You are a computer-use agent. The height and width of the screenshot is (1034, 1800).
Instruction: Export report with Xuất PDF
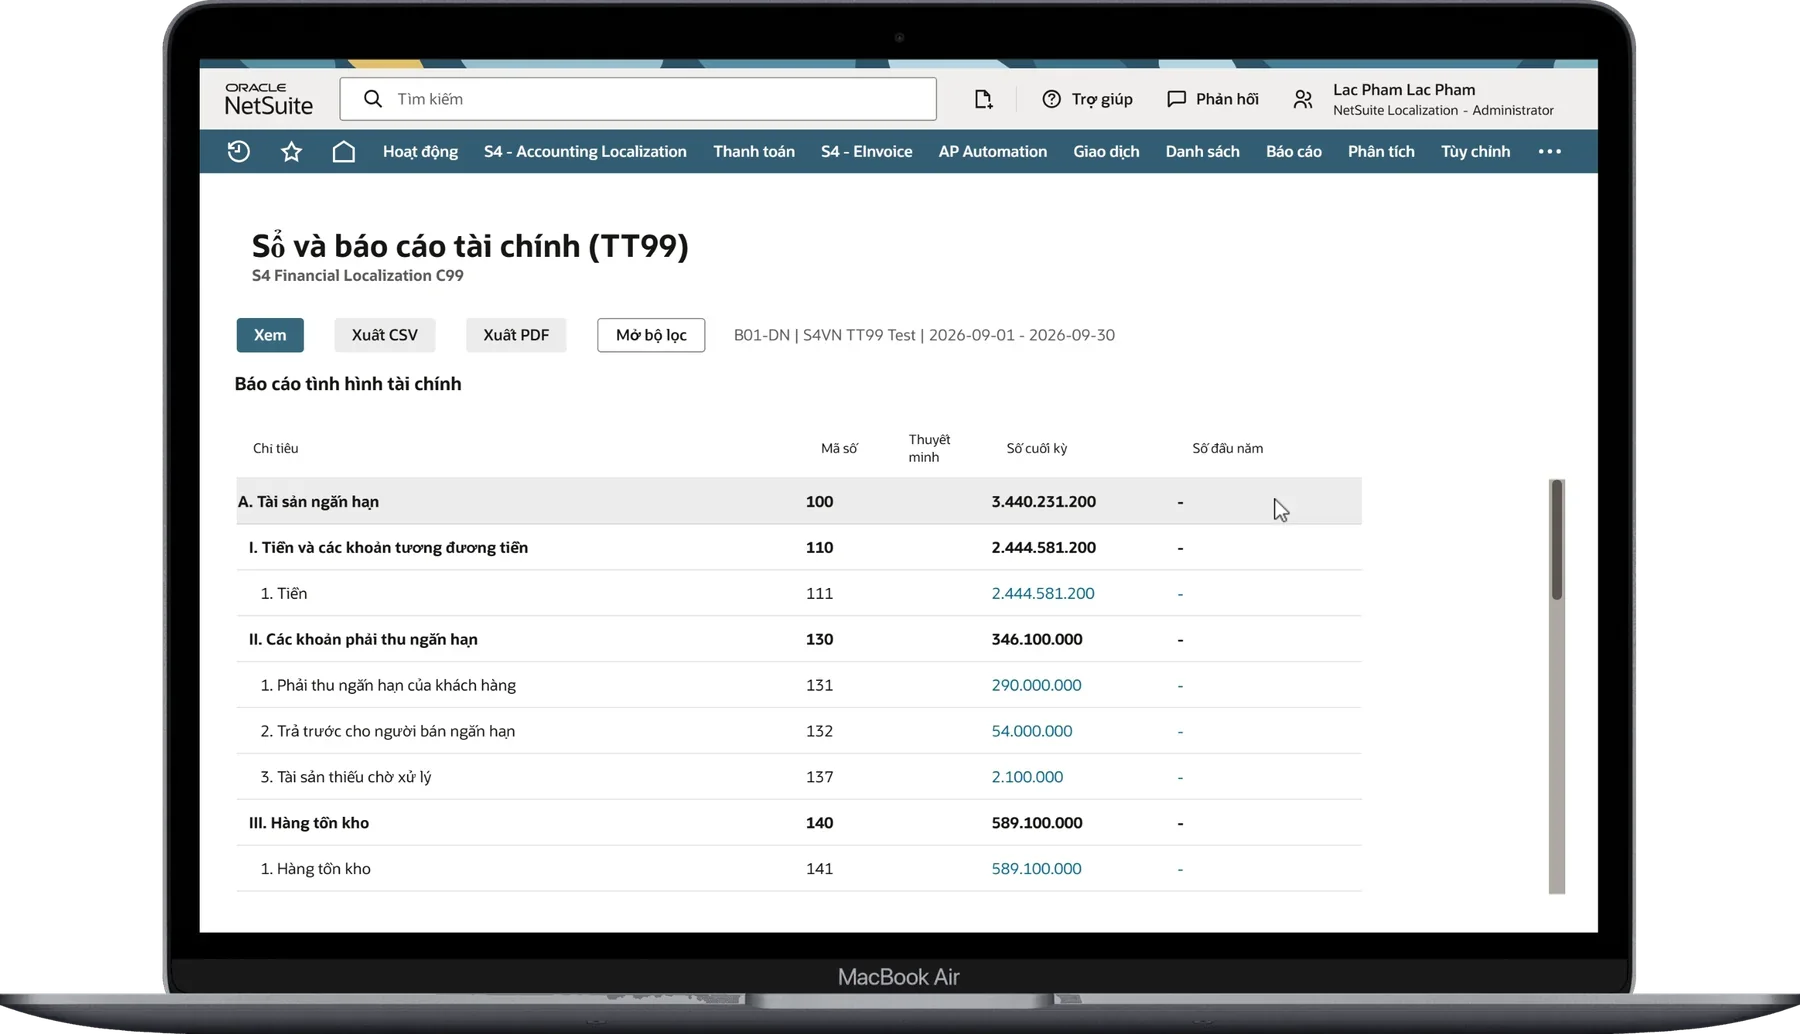(x=516, y=335)
